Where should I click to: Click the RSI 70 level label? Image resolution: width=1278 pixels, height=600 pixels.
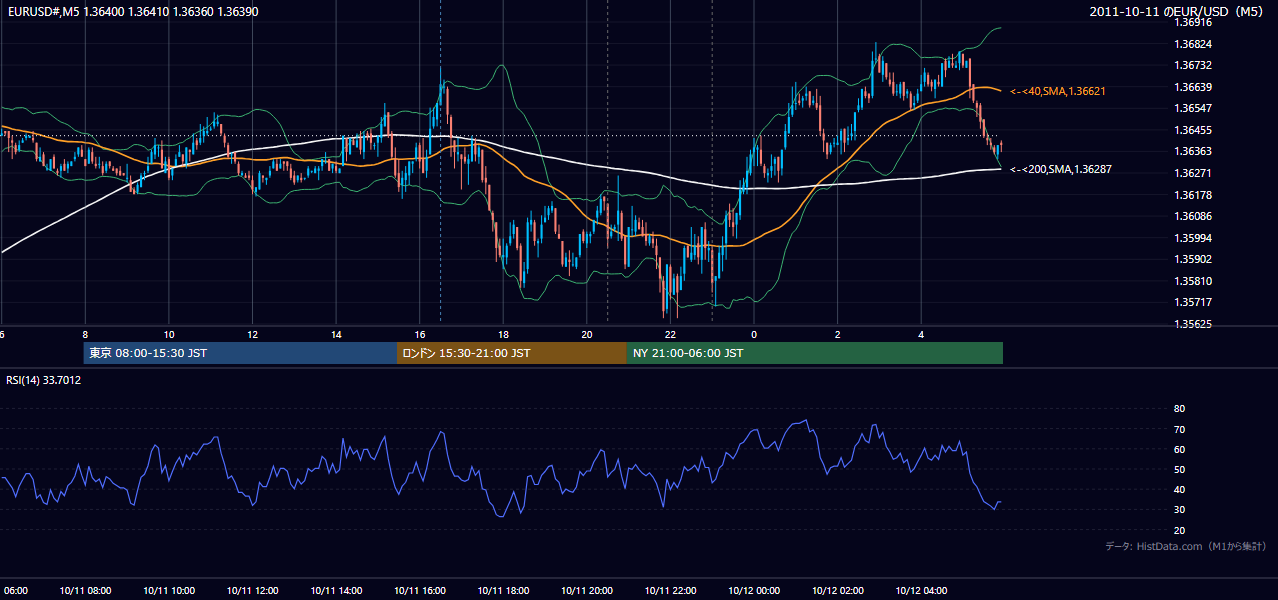pyautogui.click(x=1180, y=429)
